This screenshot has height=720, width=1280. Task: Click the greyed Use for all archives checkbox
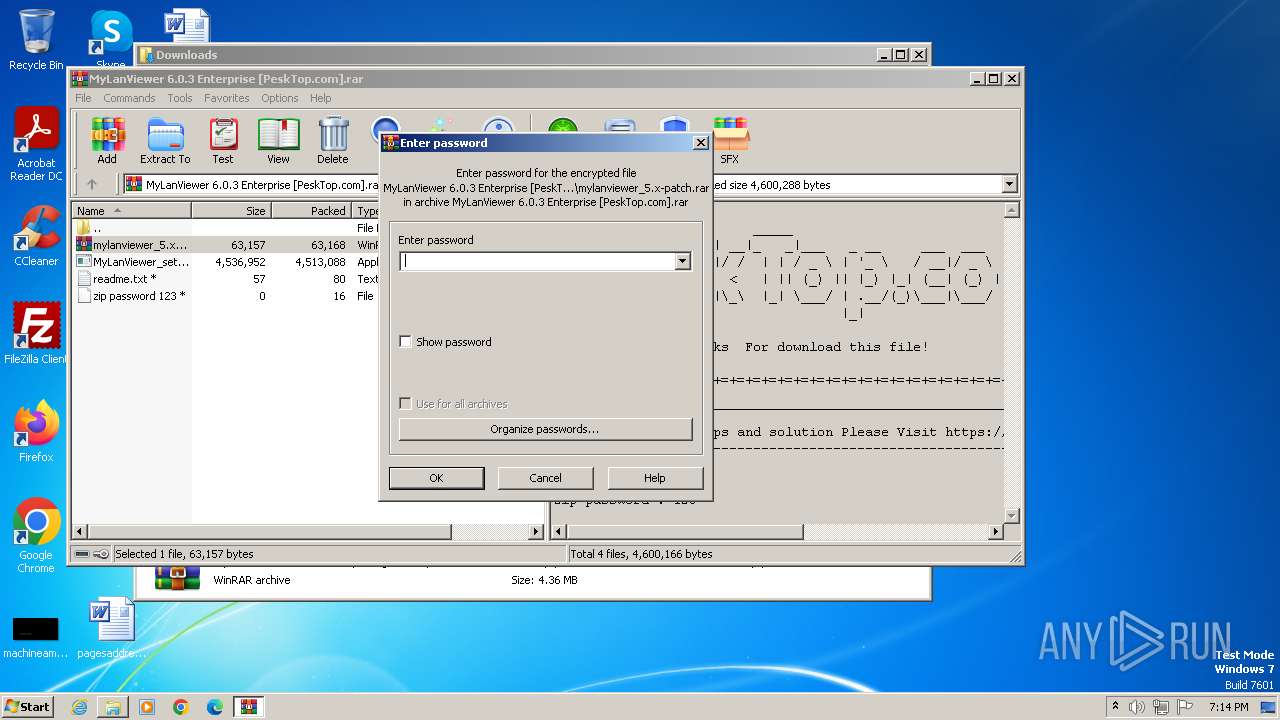coord(405,404)
